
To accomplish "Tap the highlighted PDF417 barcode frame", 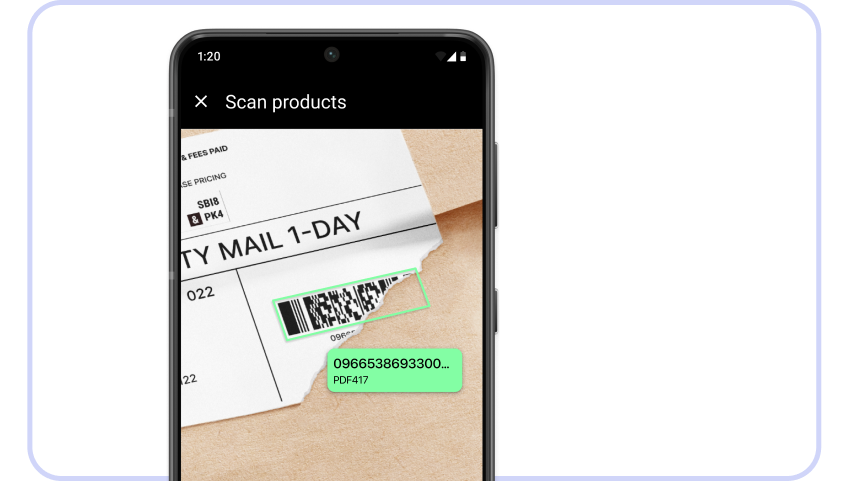I will (x=351, y=304).
